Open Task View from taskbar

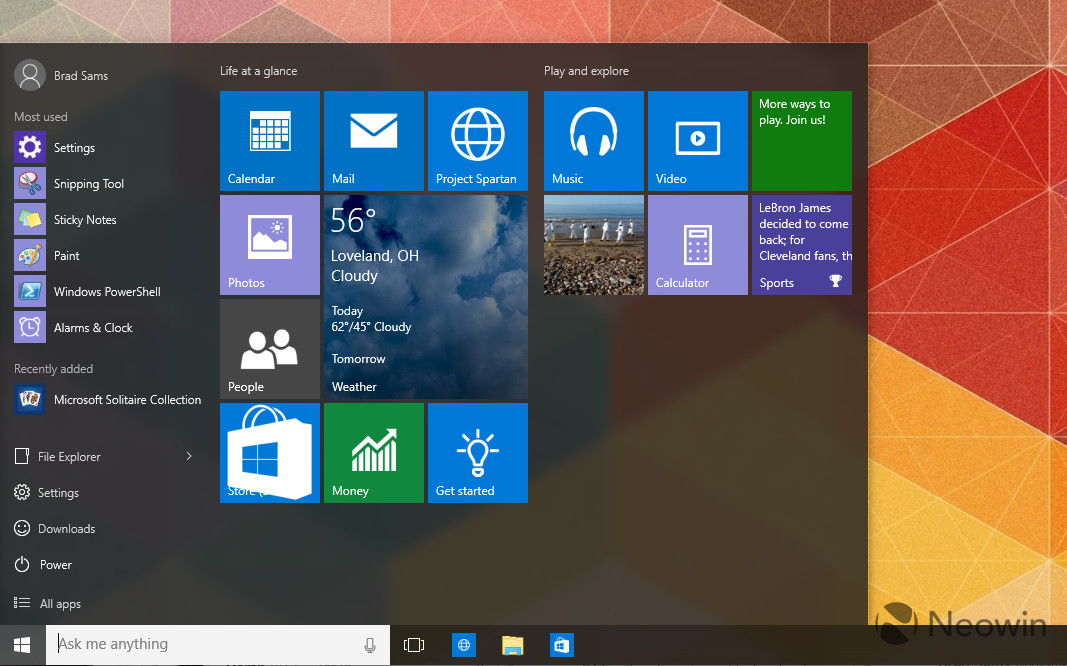[x=414, y=645]
